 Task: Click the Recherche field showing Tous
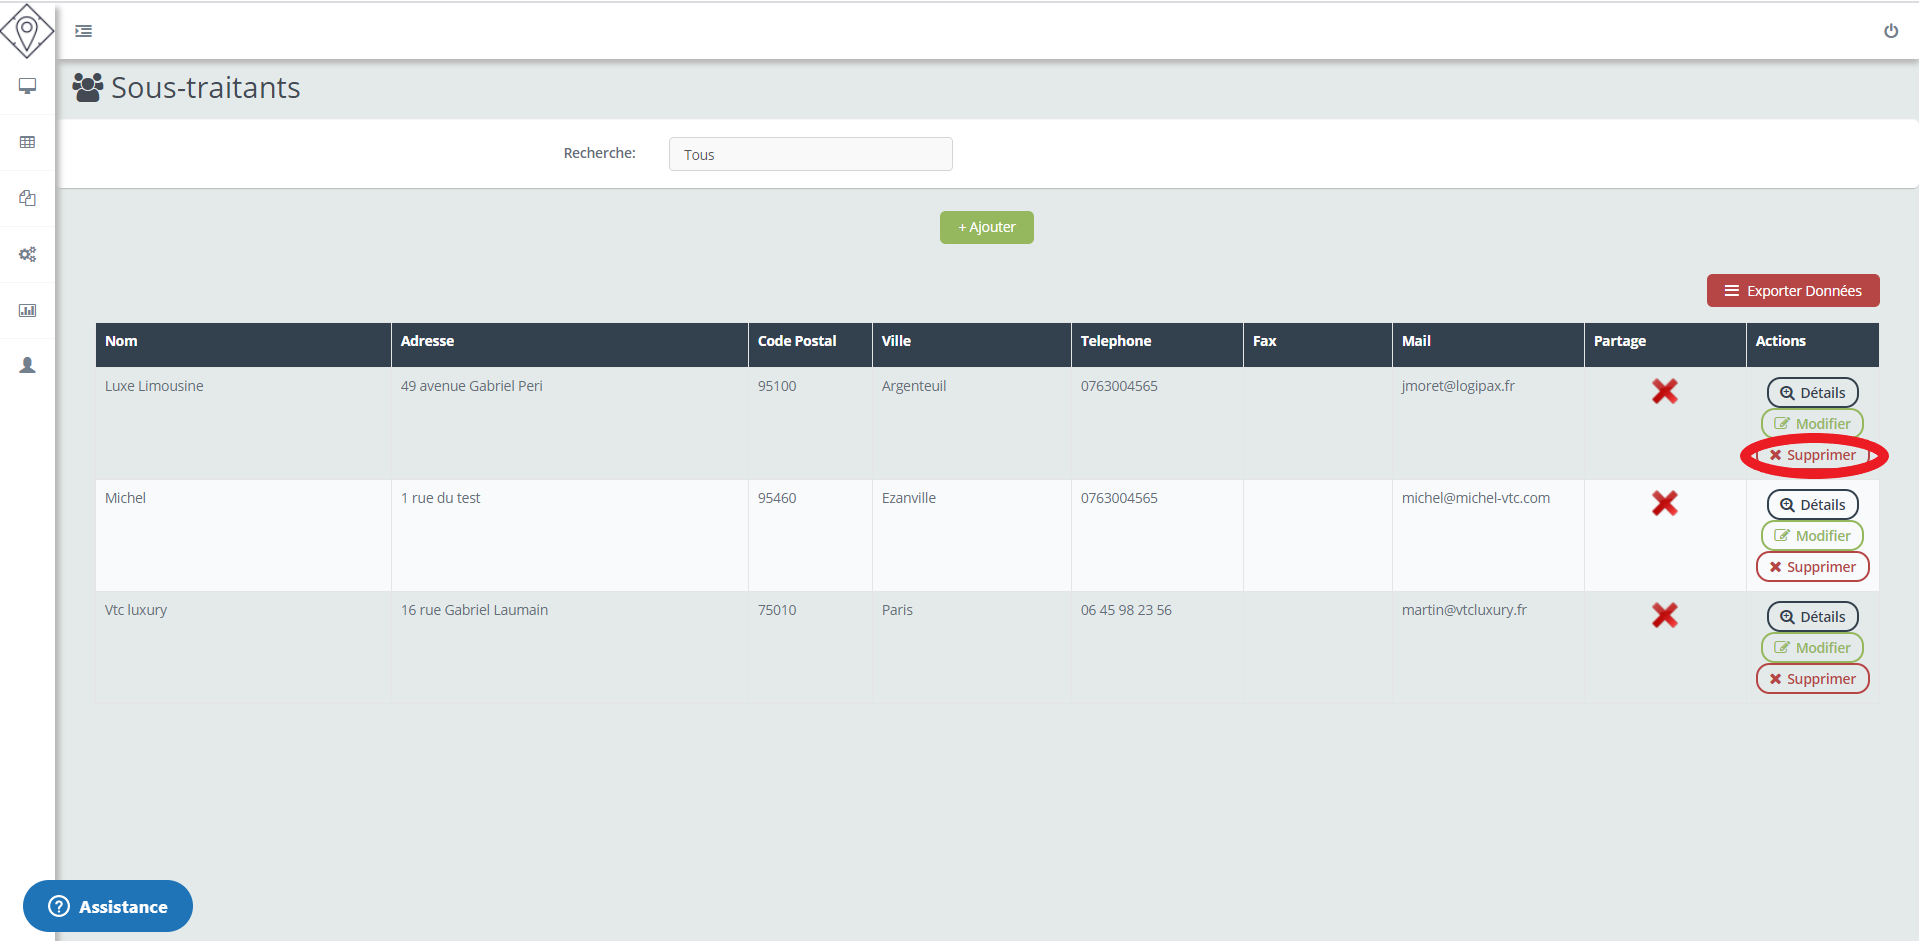(x=810, y=154)
